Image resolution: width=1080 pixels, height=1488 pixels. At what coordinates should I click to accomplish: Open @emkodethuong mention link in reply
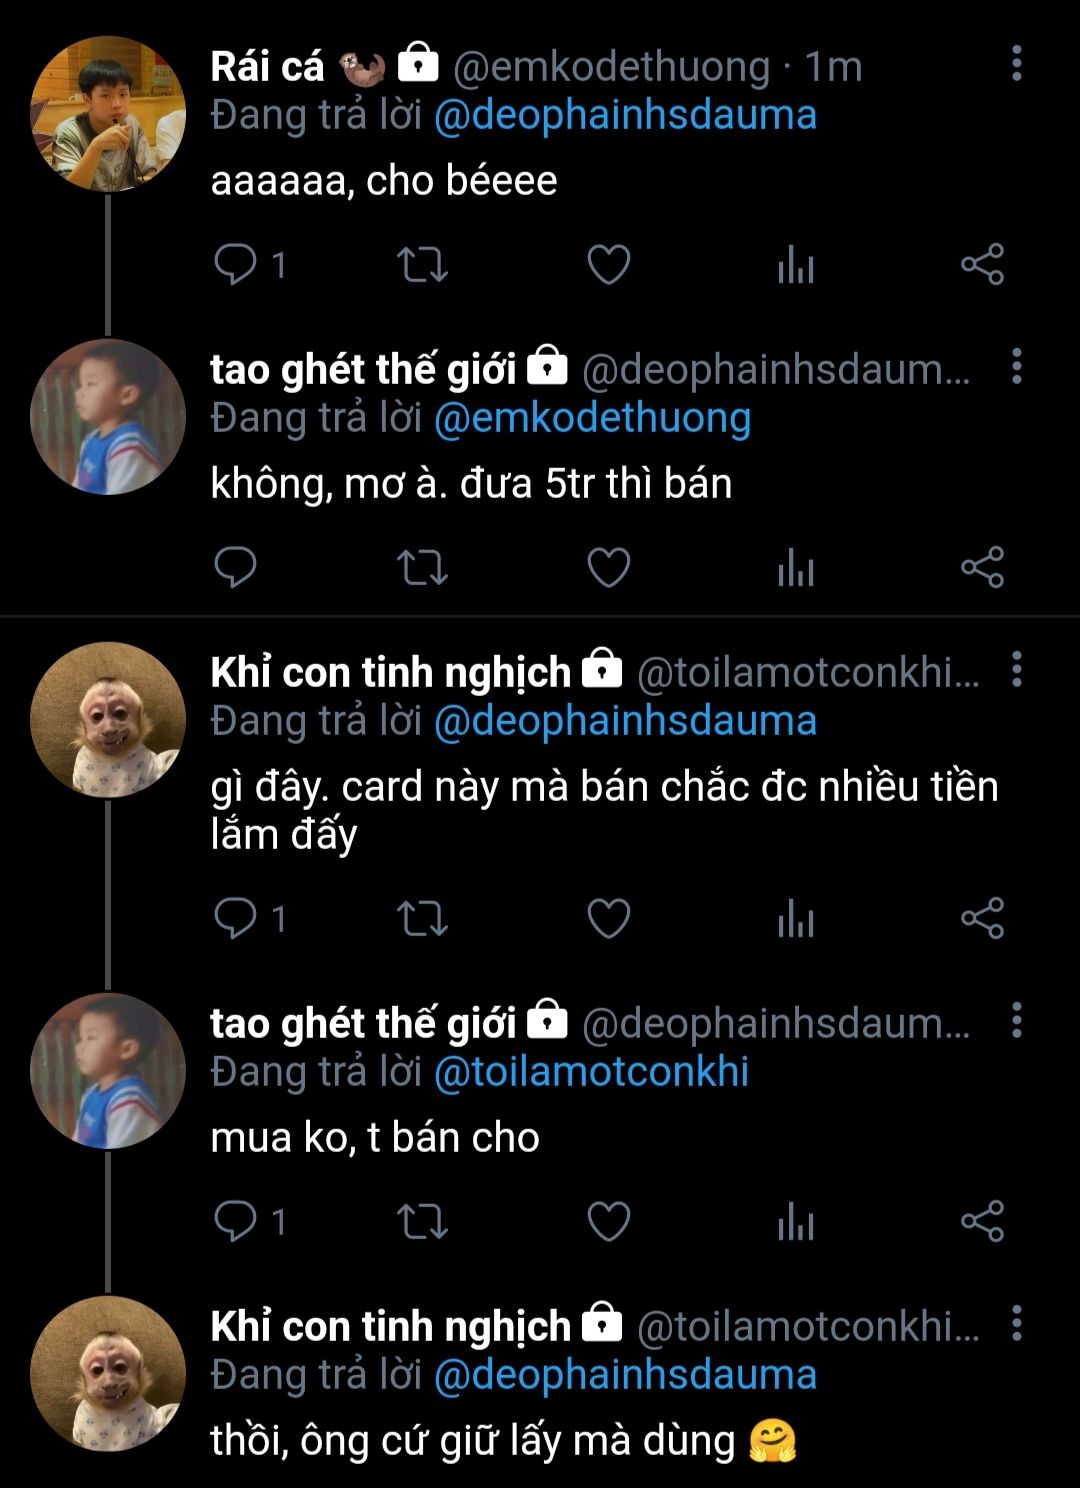pyautogui.click(x=592, y=418)
